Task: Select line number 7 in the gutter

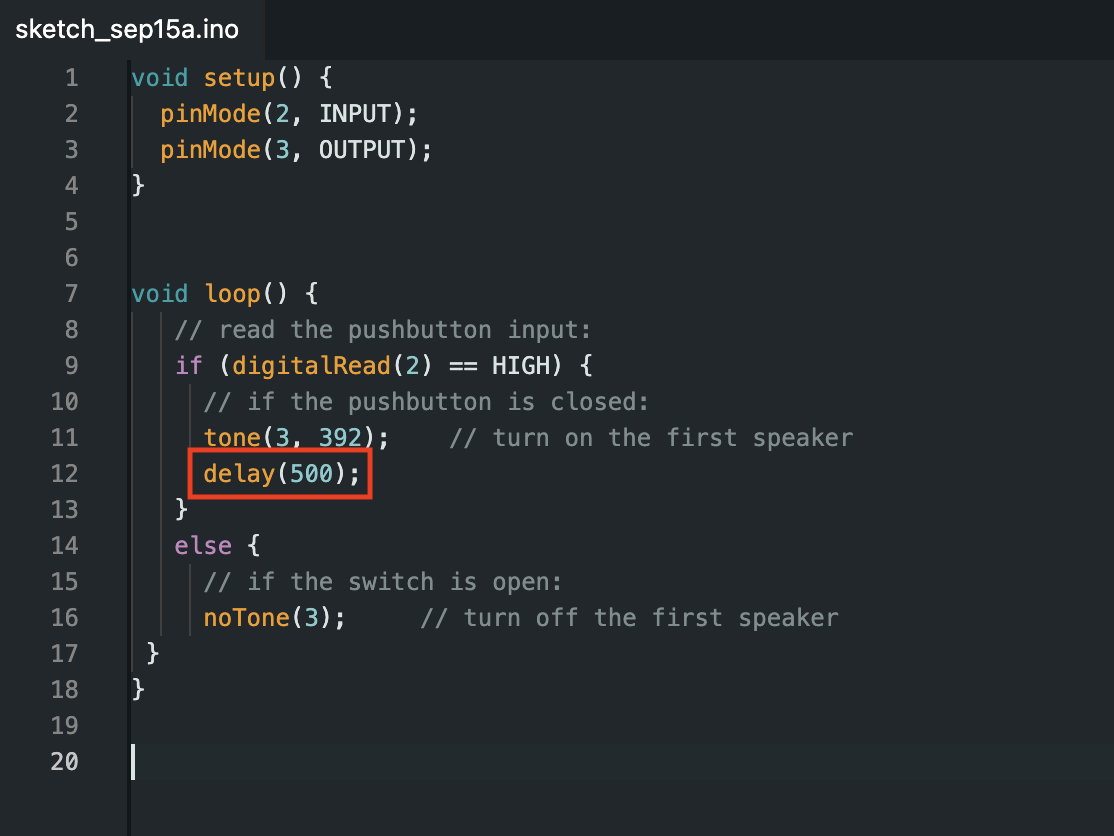Action: click(70, 294)
